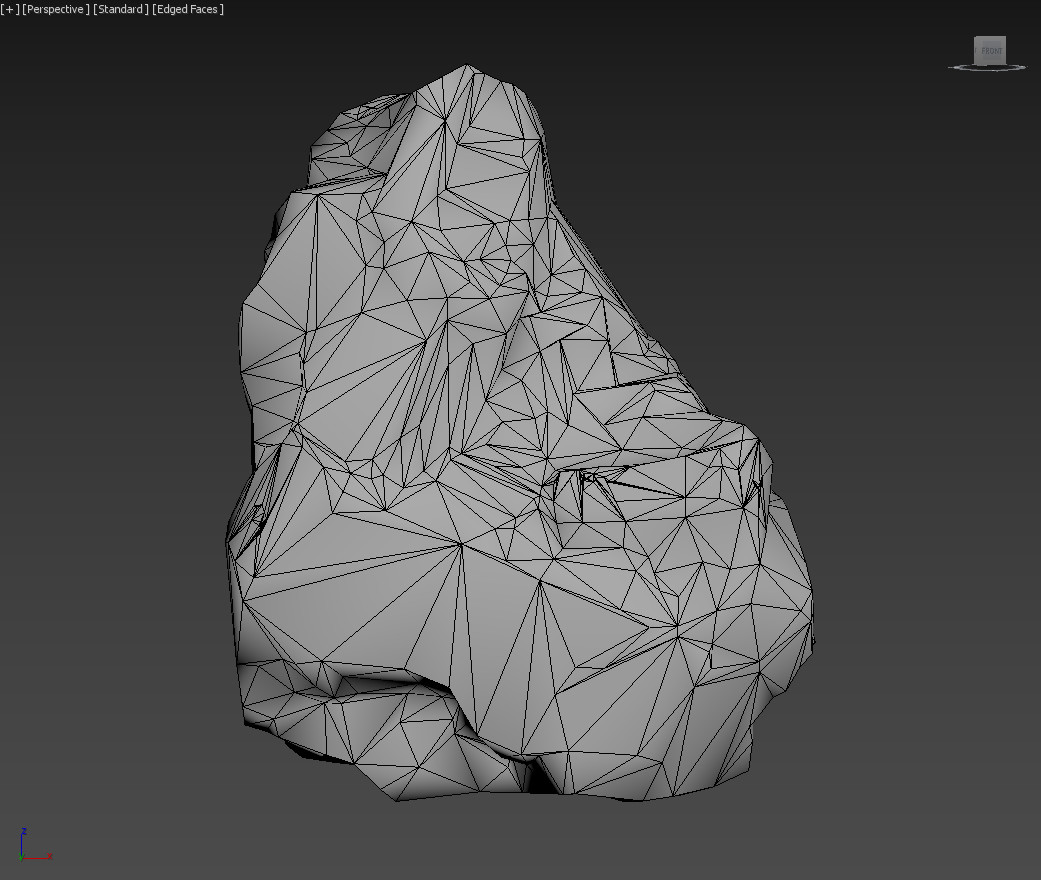Viewport: 1041px width, 880px height.
Task: Open the [+] viewport options menu
Action: [12, 9]
